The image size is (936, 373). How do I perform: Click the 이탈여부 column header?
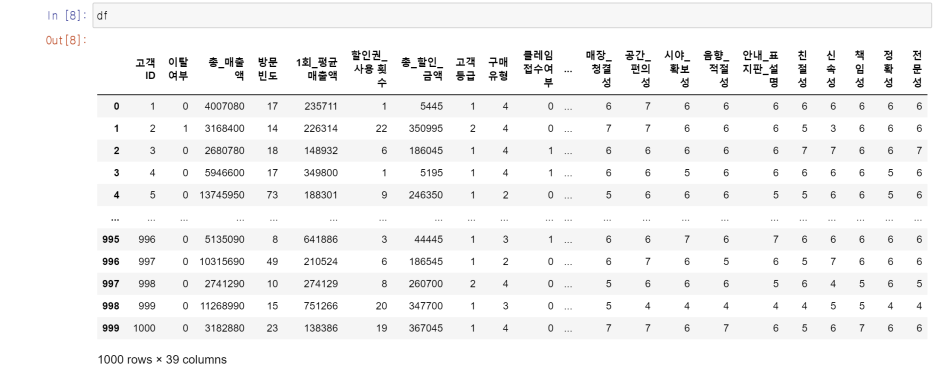tap(178, 70)
